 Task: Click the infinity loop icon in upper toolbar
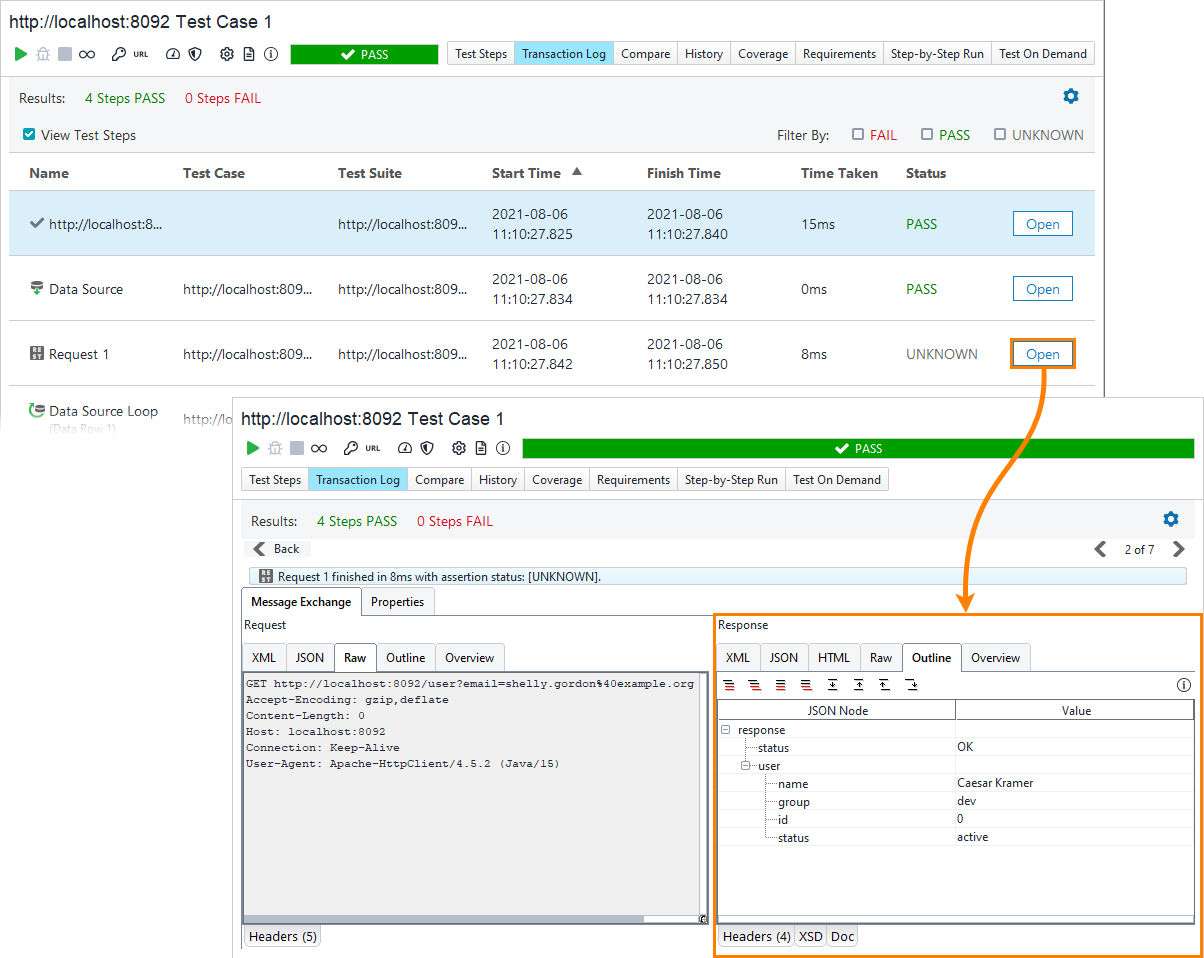(87, 54)
